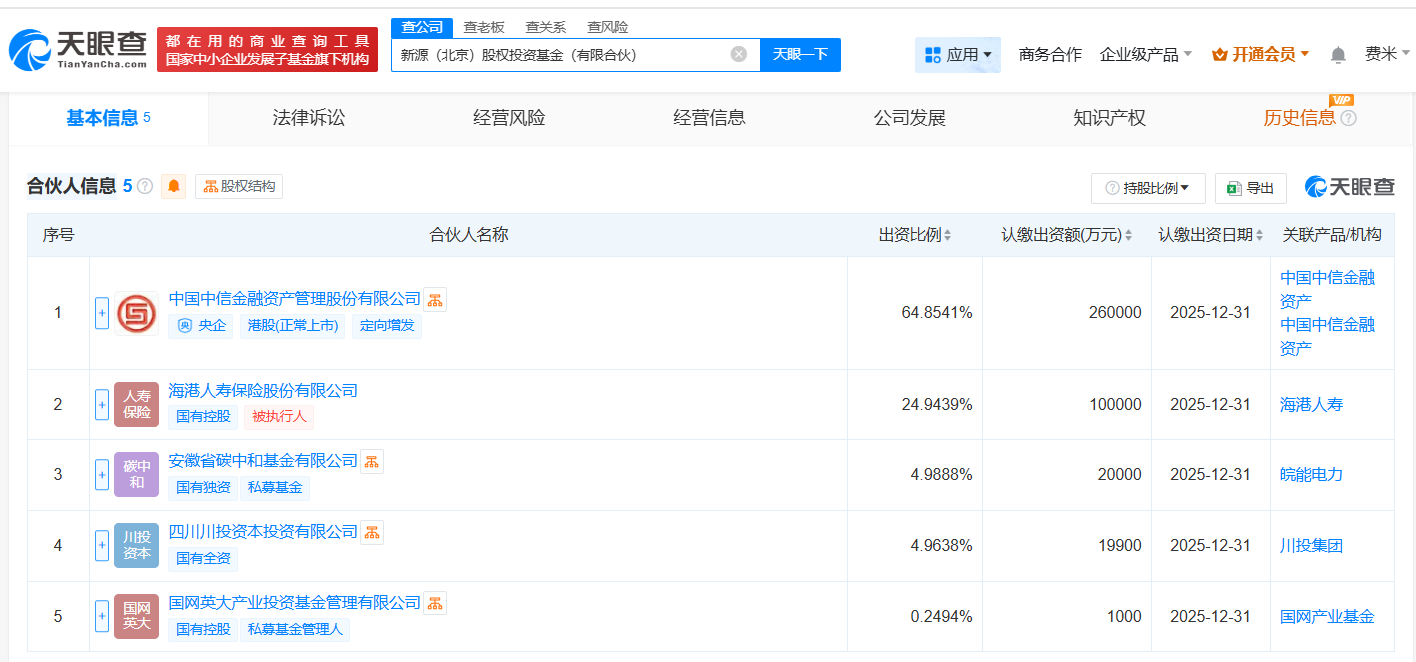The image size is (1416, 662).
Task: Expand the row for 国网英大产业投资基金管理有限公司
Action: point(102,617)
